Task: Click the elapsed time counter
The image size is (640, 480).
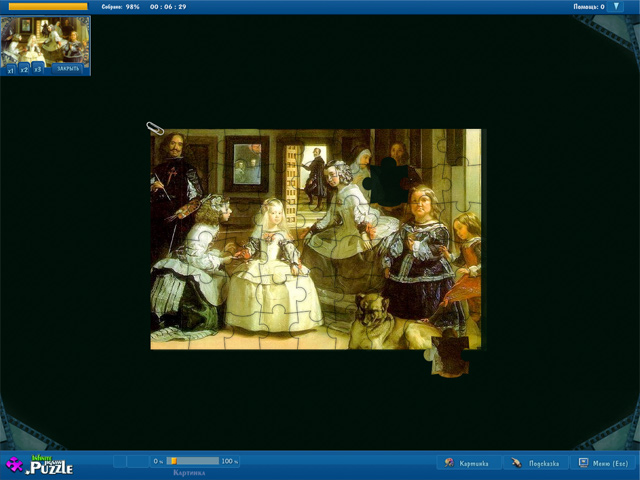Action: tap(168, 7)
